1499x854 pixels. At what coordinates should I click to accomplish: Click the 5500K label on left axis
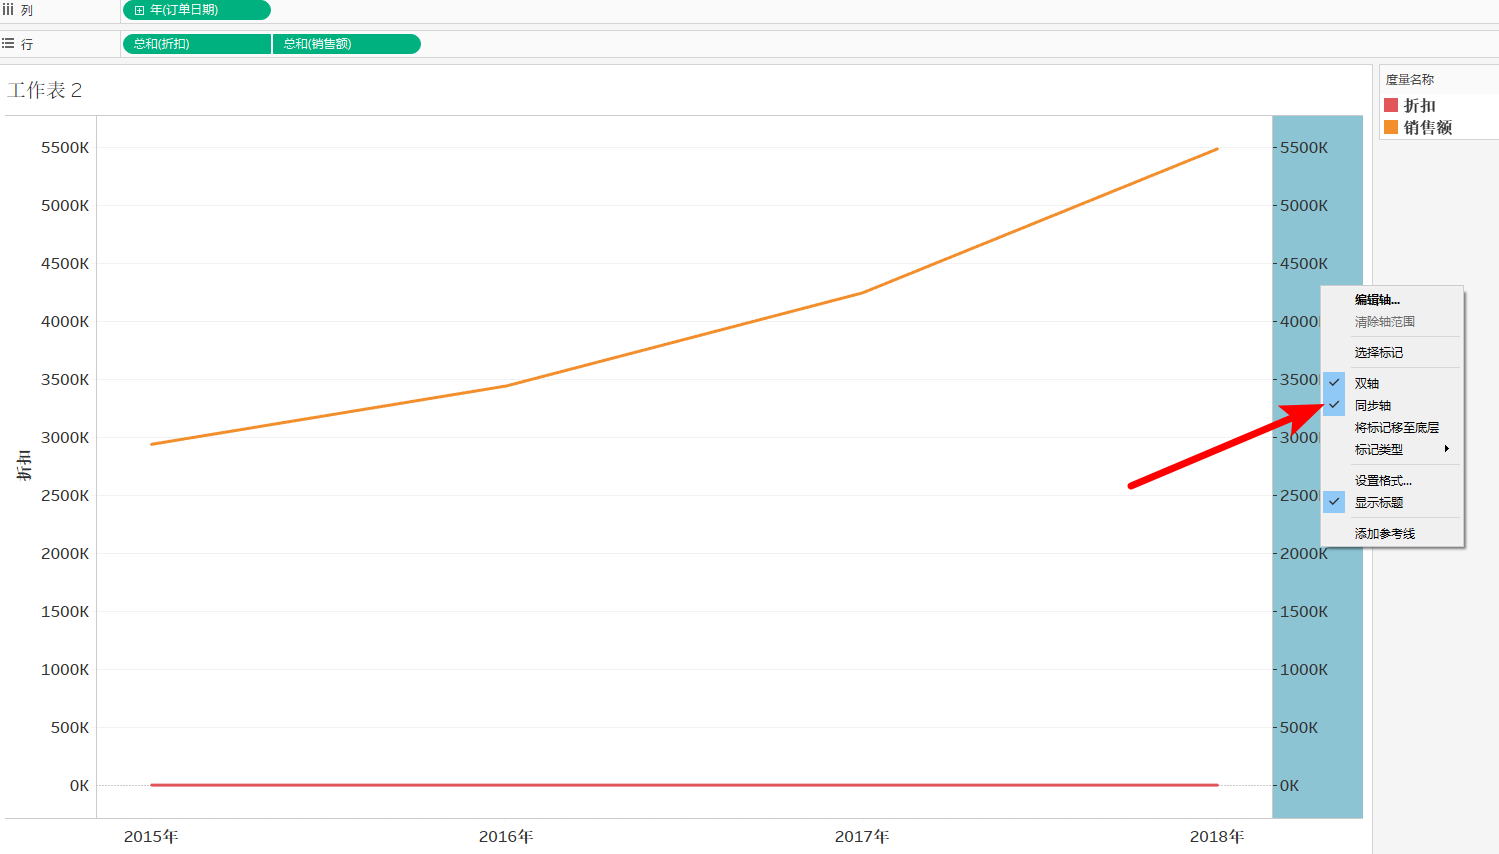point(65,148)
